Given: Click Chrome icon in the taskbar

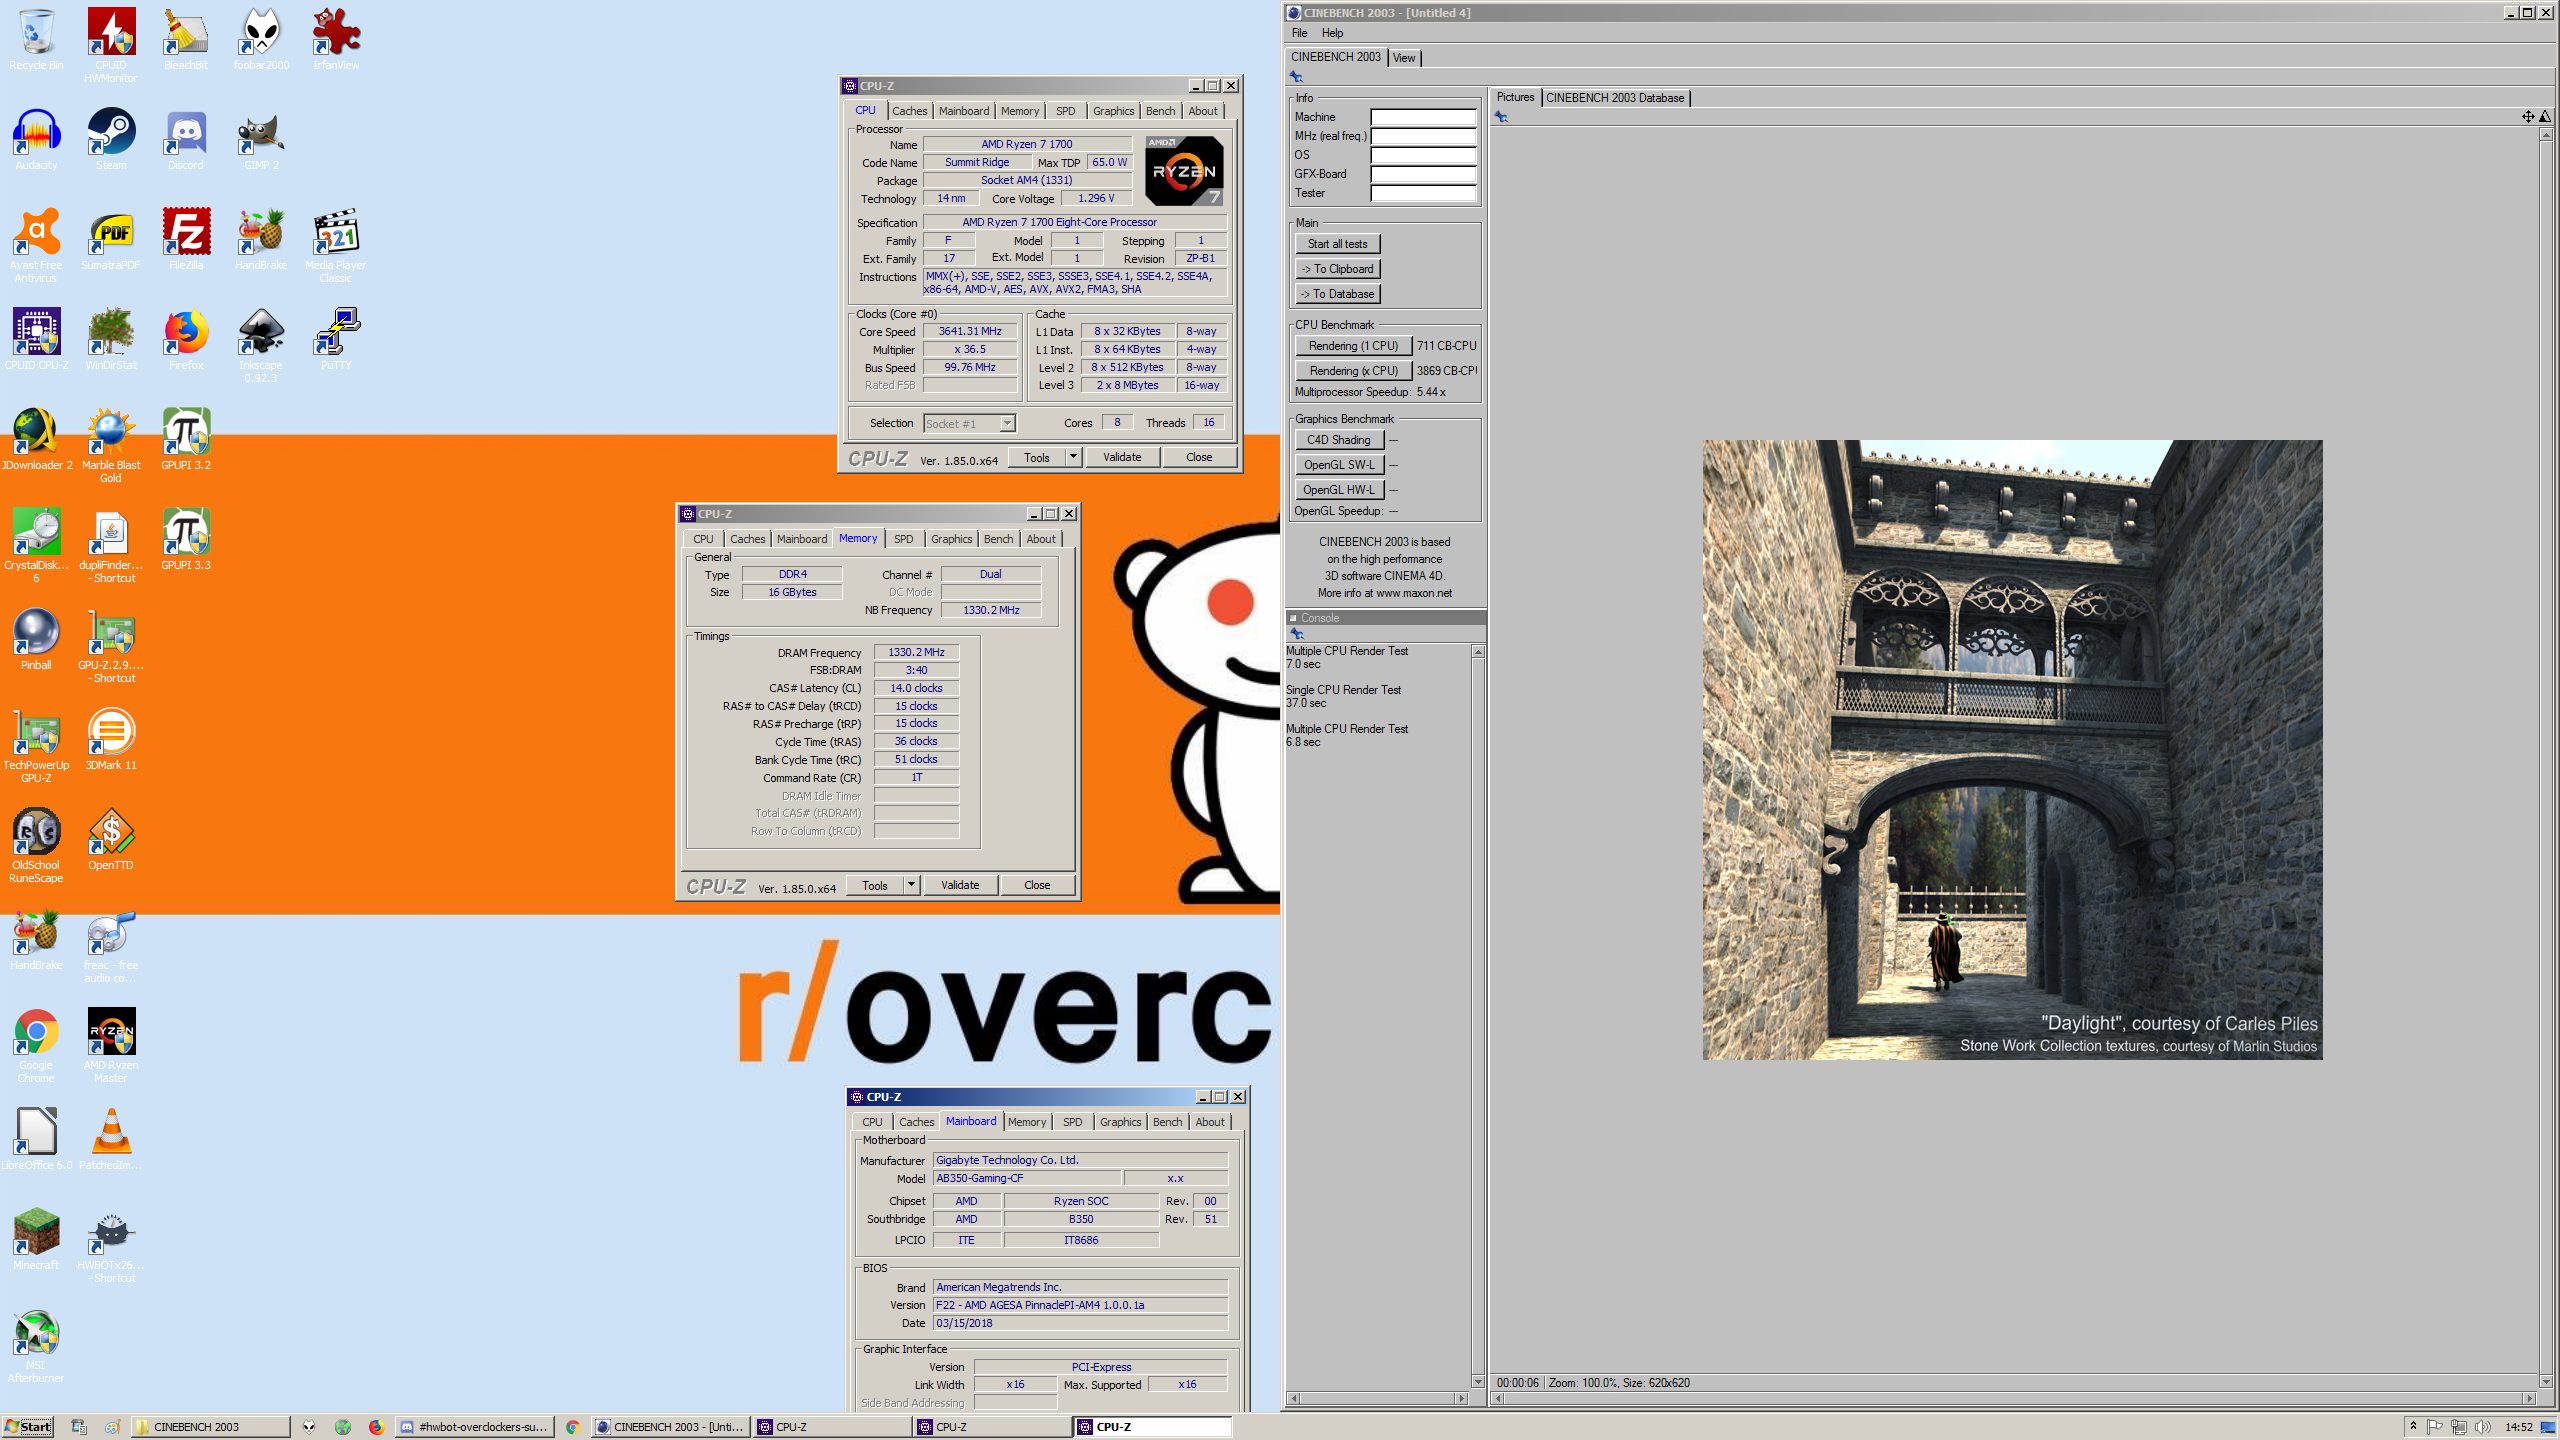Looking at the screenshot, I should [x=572, y=1427].
